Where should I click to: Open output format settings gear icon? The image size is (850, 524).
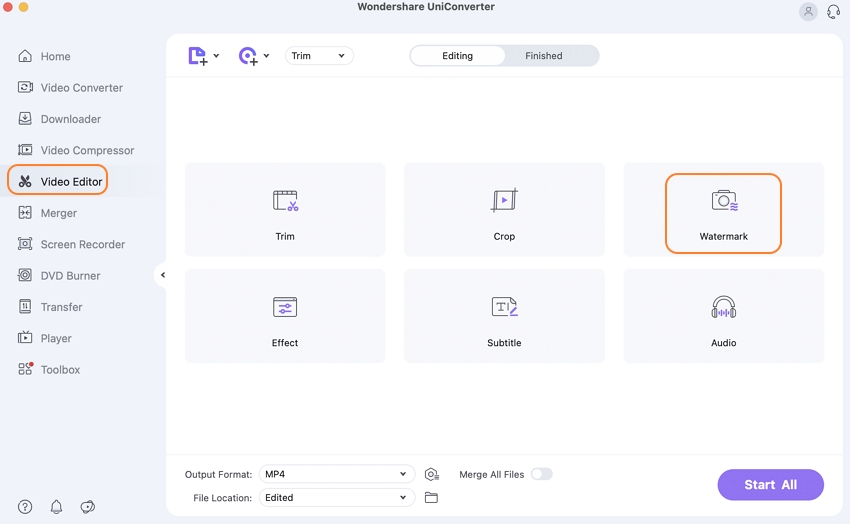click(x=431, y=474)
